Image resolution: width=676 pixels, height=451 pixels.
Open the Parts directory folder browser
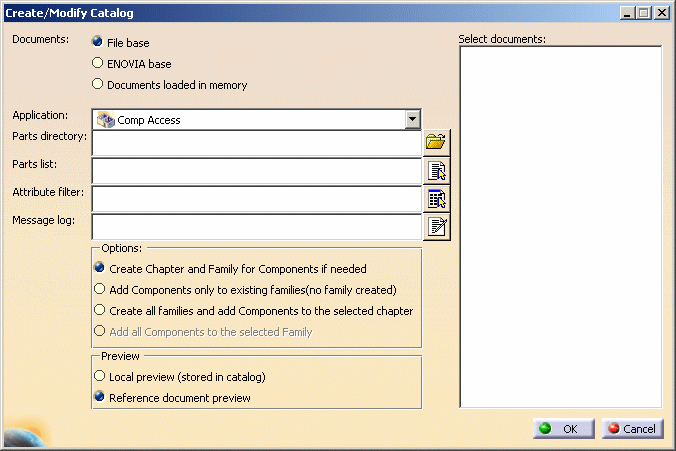point(437,142)
